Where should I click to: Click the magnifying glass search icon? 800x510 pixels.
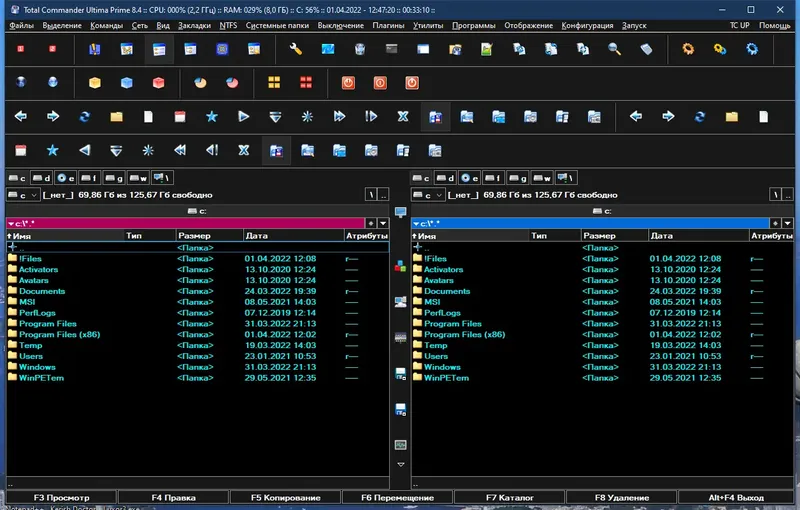coord(614,49)
